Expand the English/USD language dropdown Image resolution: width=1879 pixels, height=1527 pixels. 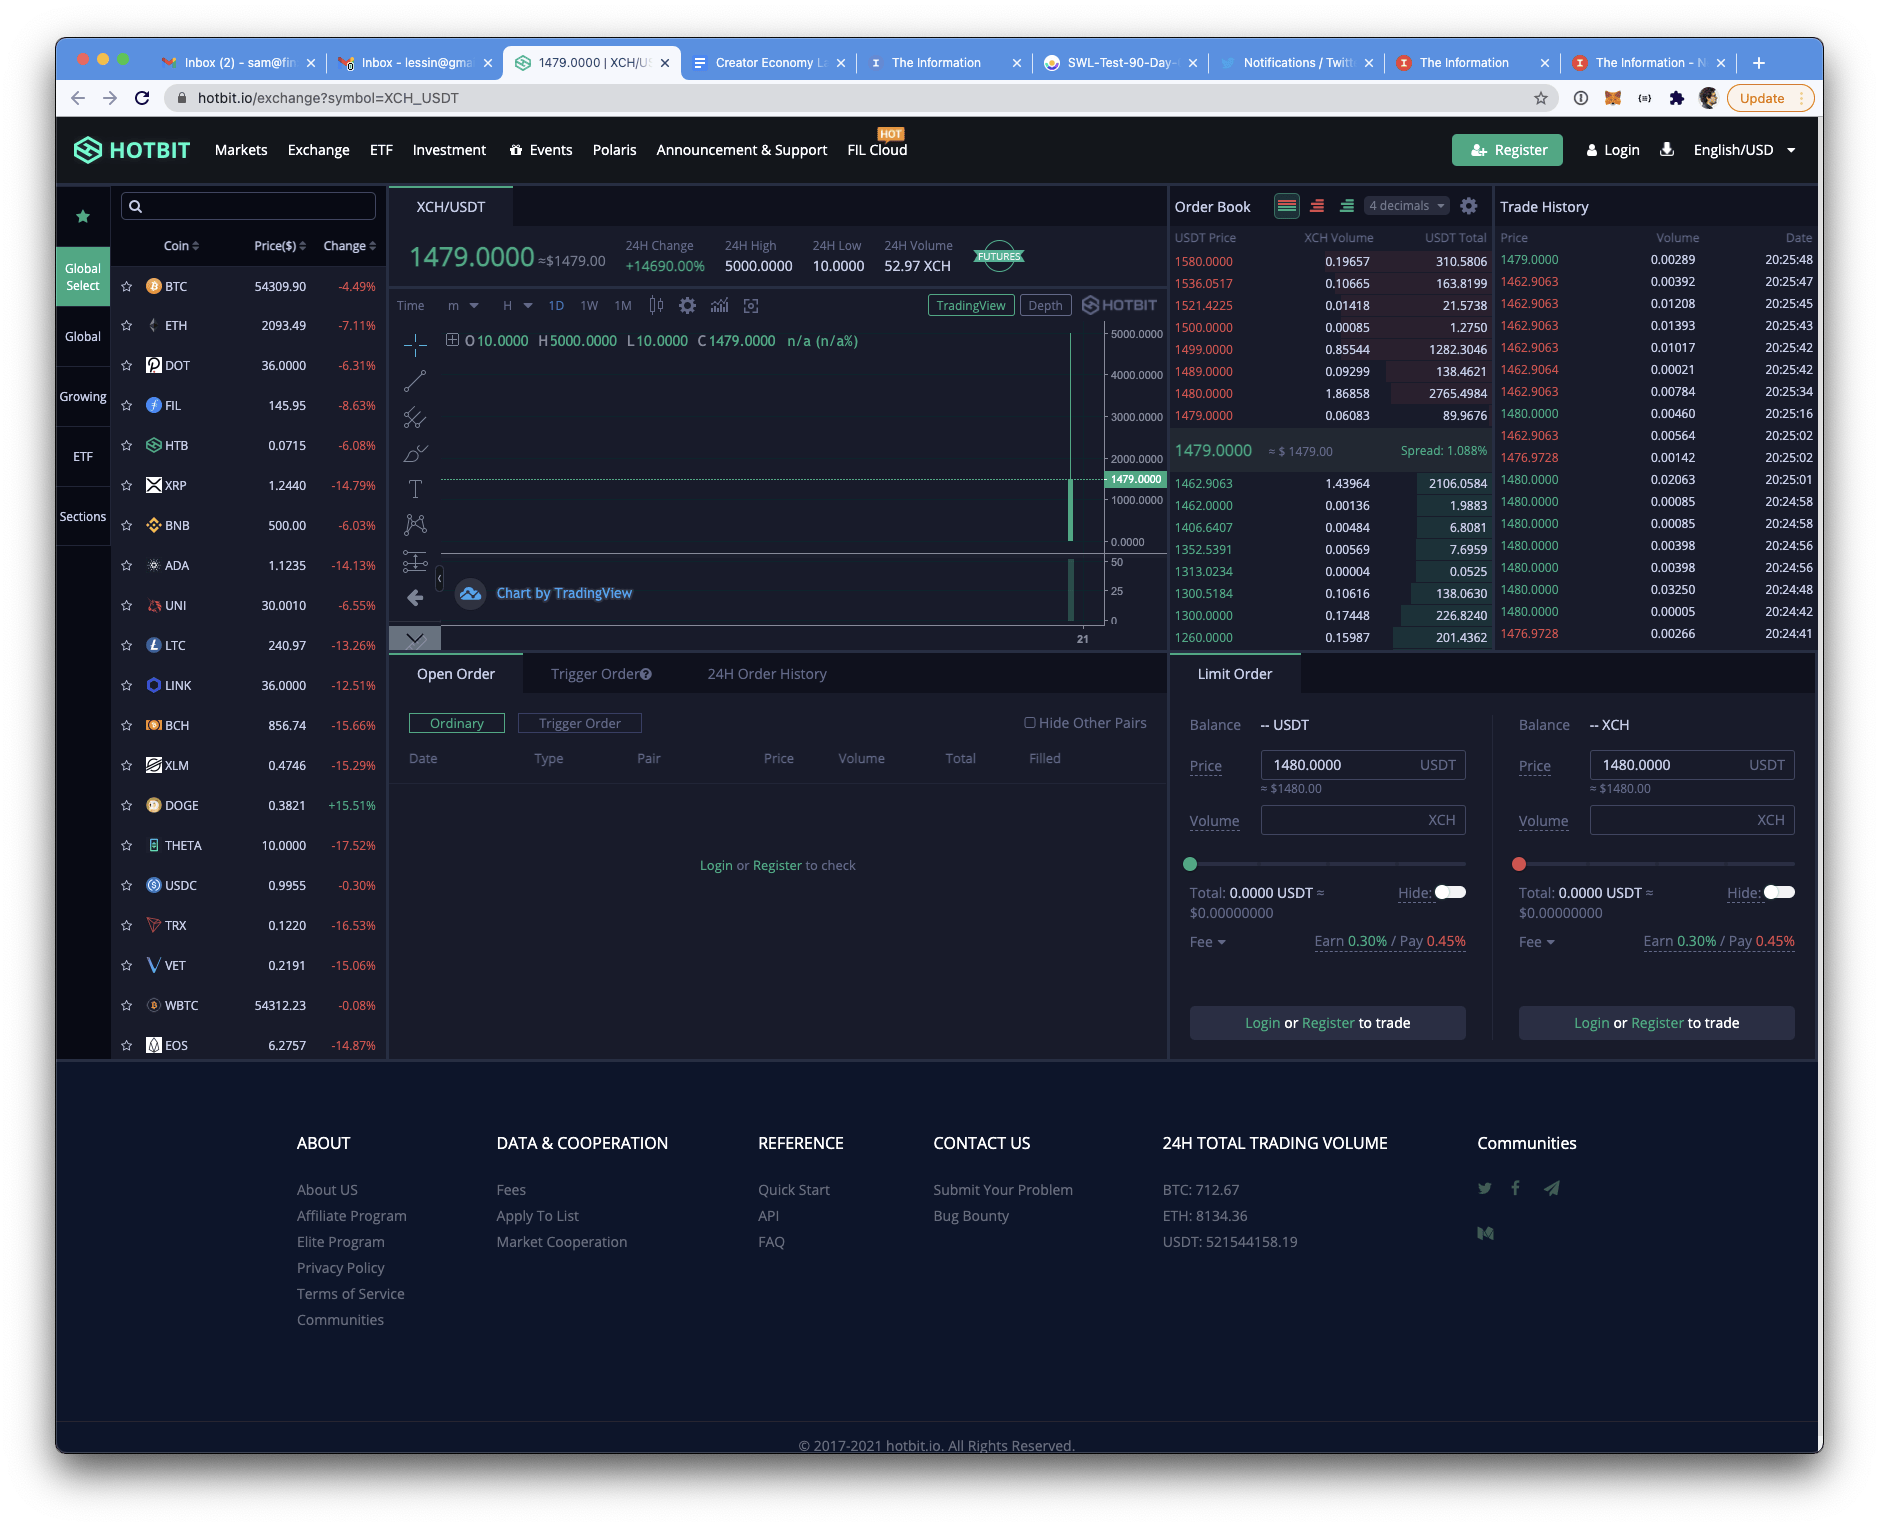point(1744,150)
